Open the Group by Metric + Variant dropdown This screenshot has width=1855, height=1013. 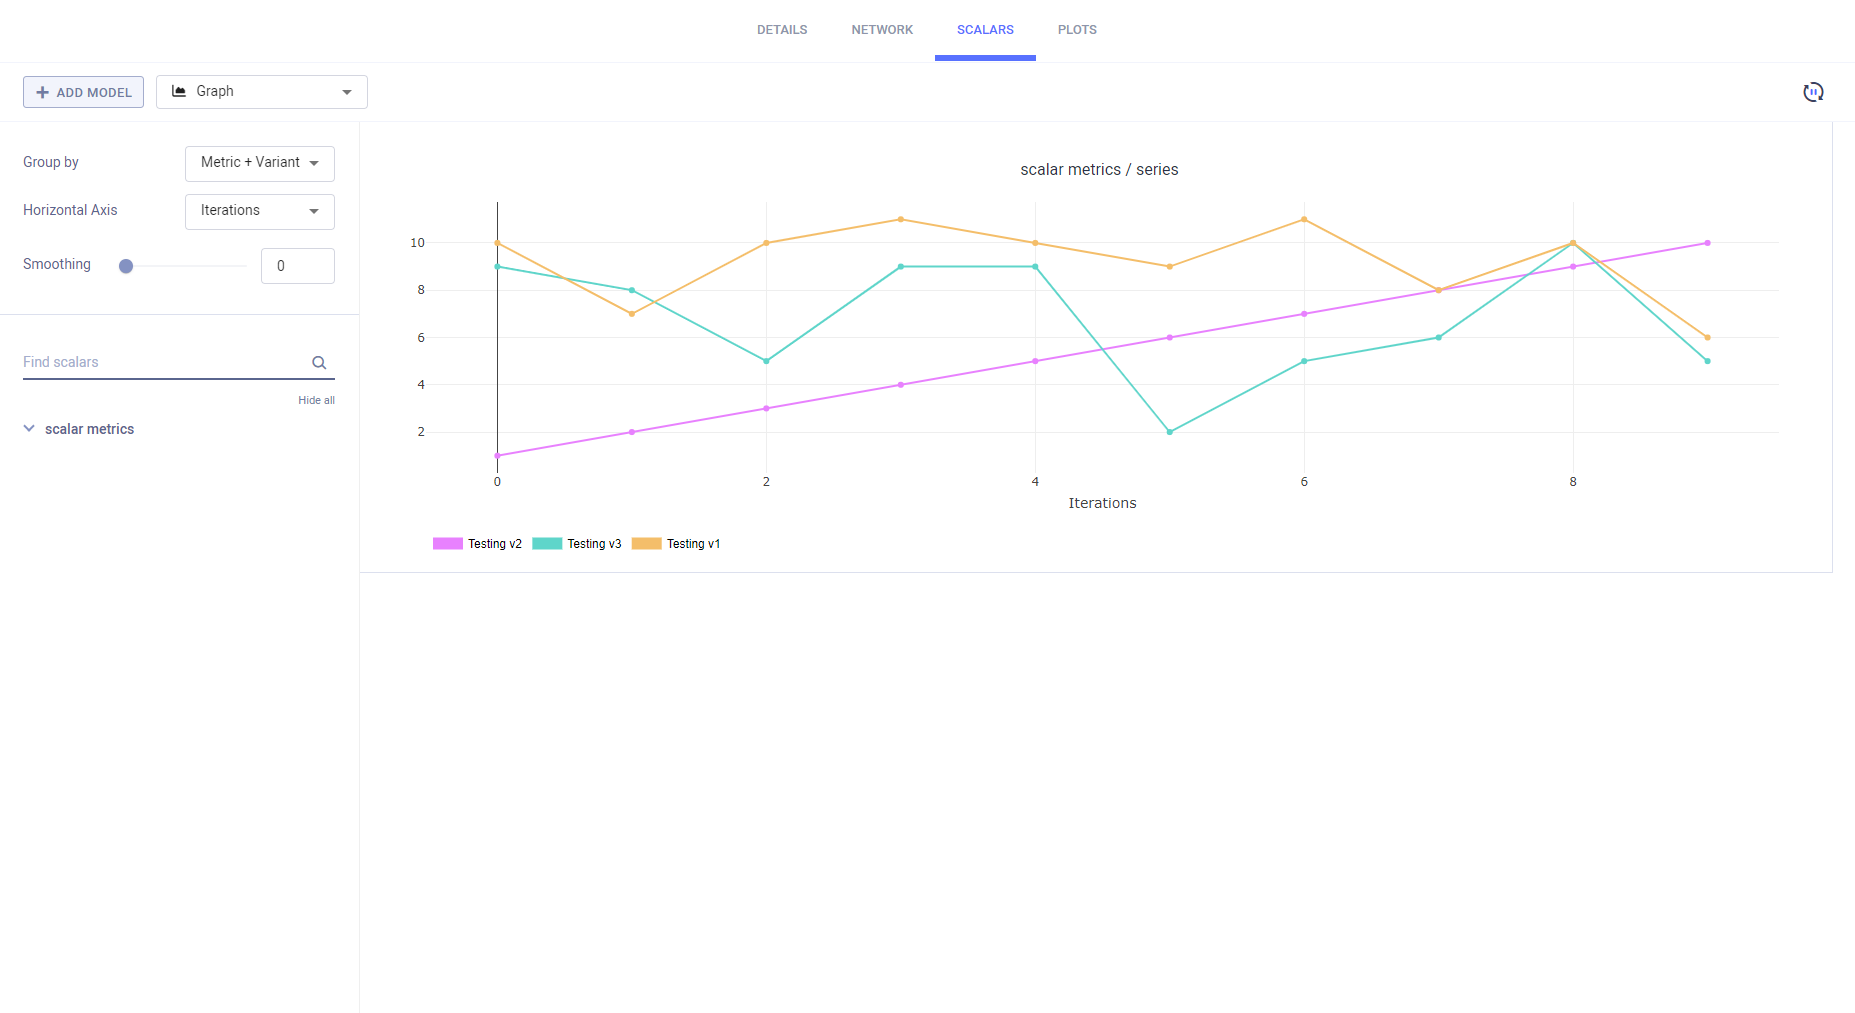pos(259,163)
